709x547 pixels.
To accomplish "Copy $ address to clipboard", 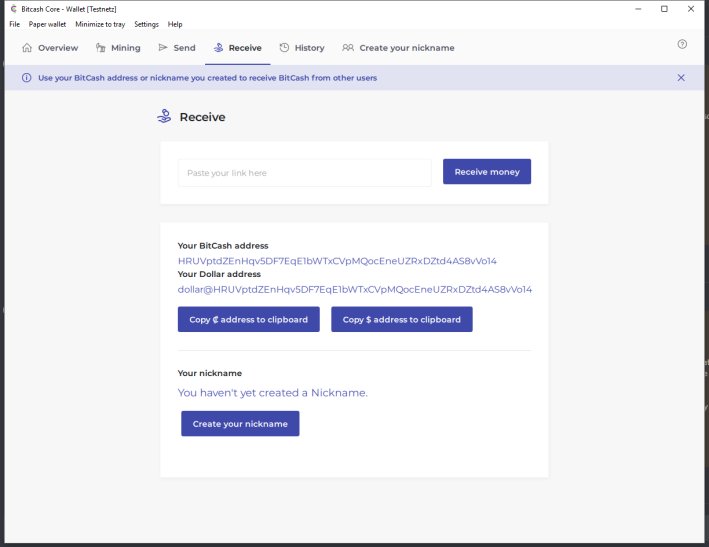I will [x=402, y=319].
